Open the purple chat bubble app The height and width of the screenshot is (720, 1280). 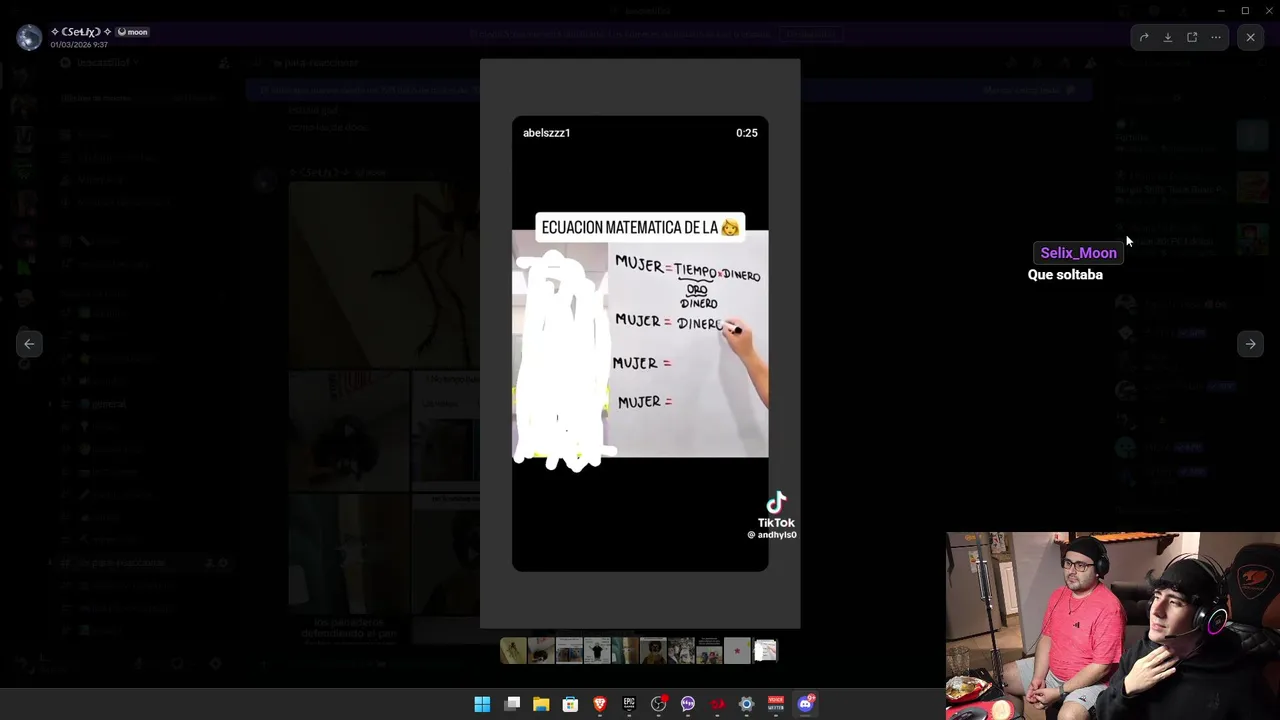click(x=688, y=704)
